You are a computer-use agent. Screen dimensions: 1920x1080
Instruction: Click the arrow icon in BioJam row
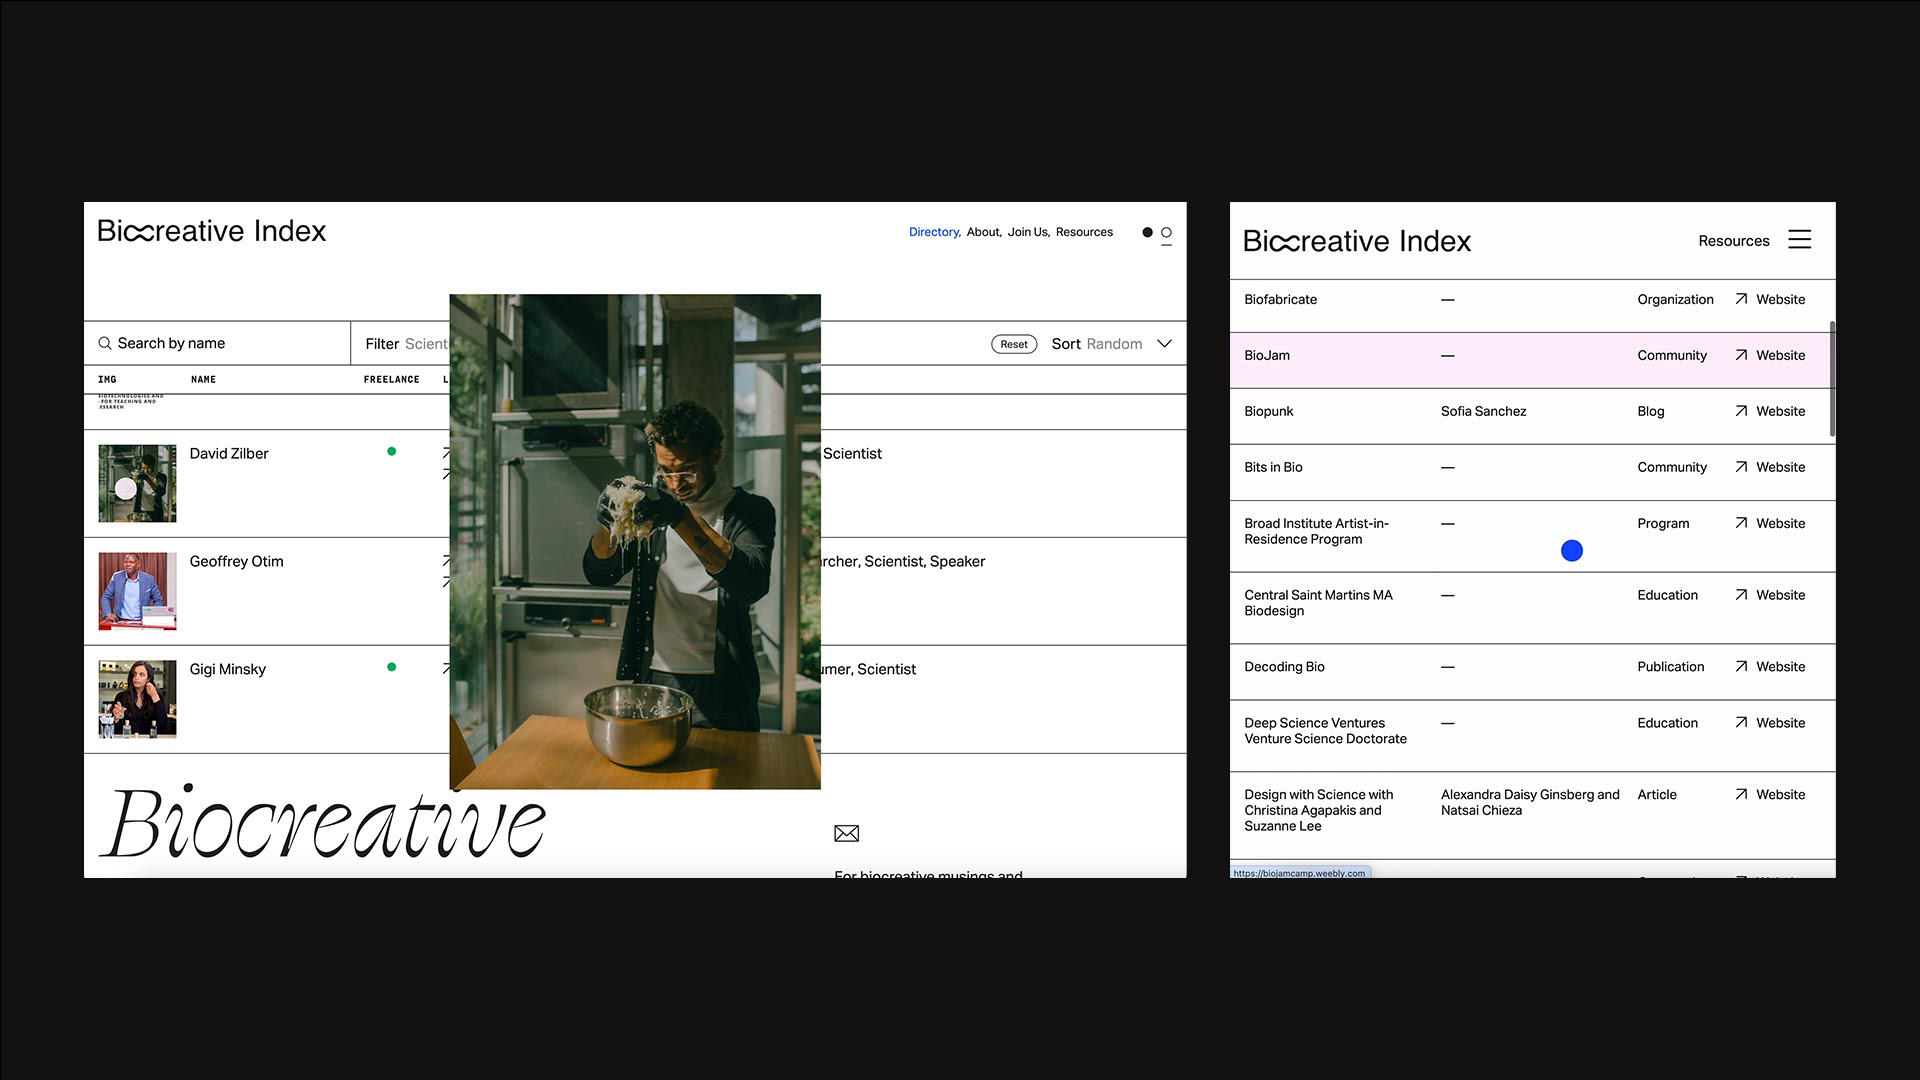coord(1741,355)
